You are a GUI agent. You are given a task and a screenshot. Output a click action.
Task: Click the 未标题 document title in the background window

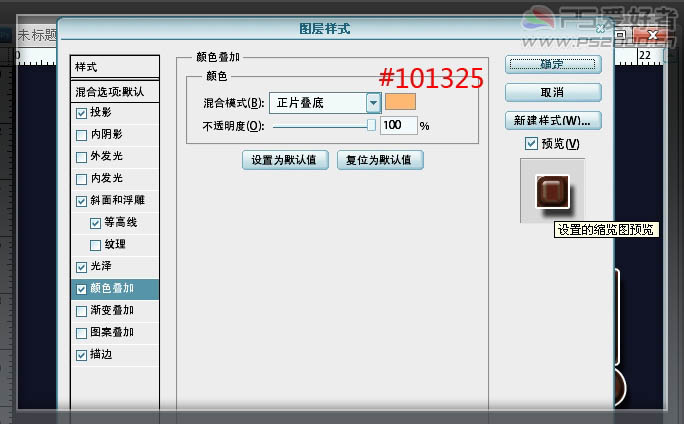tap(37, 35)
